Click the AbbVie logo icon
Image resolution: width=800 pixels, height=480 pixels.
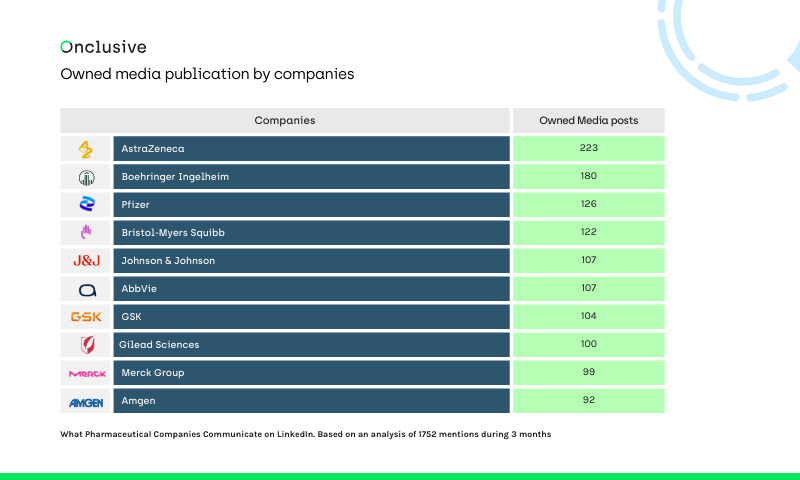[87, 290]
